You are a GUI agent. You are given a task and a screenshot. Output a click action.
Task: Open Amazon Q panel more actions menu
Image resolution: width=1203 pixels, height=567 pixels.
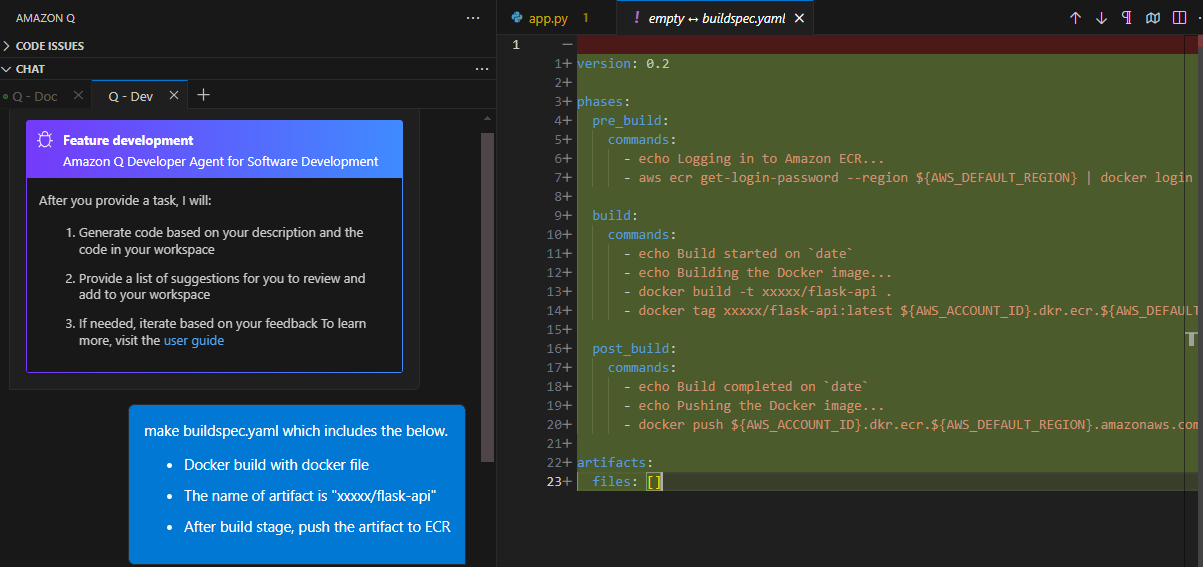pos(473,18)
